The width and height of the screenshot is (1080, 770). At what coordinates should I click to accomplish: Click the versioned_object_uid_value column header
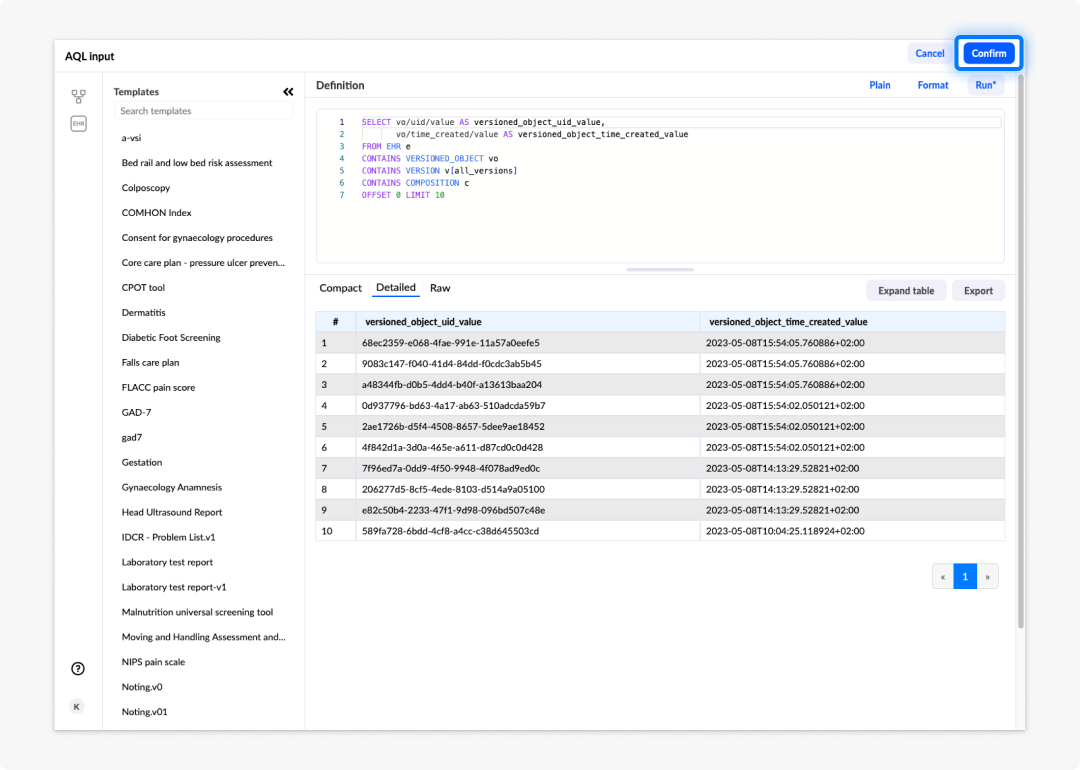click(528, 322)
